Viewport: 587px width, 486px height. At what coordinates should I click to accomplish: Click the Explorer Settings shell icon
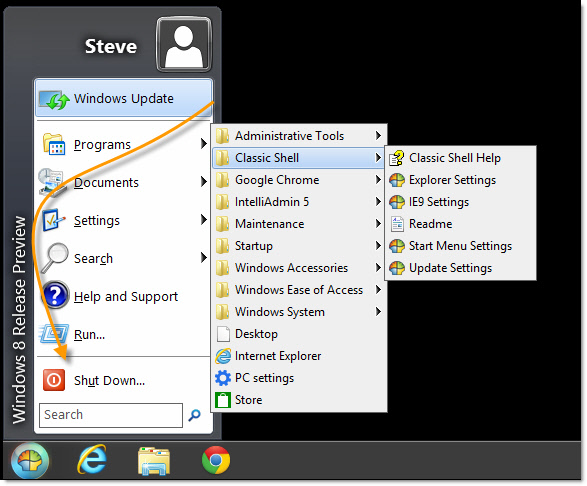[x=397, y=180]
